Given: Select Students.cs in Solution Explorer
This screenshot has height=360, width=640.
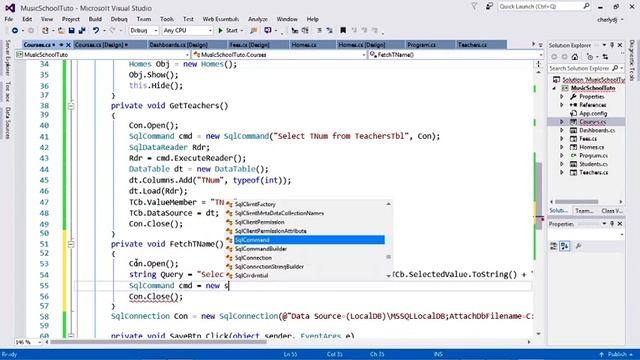Looking at the screenshot, I should click(593, 164).
